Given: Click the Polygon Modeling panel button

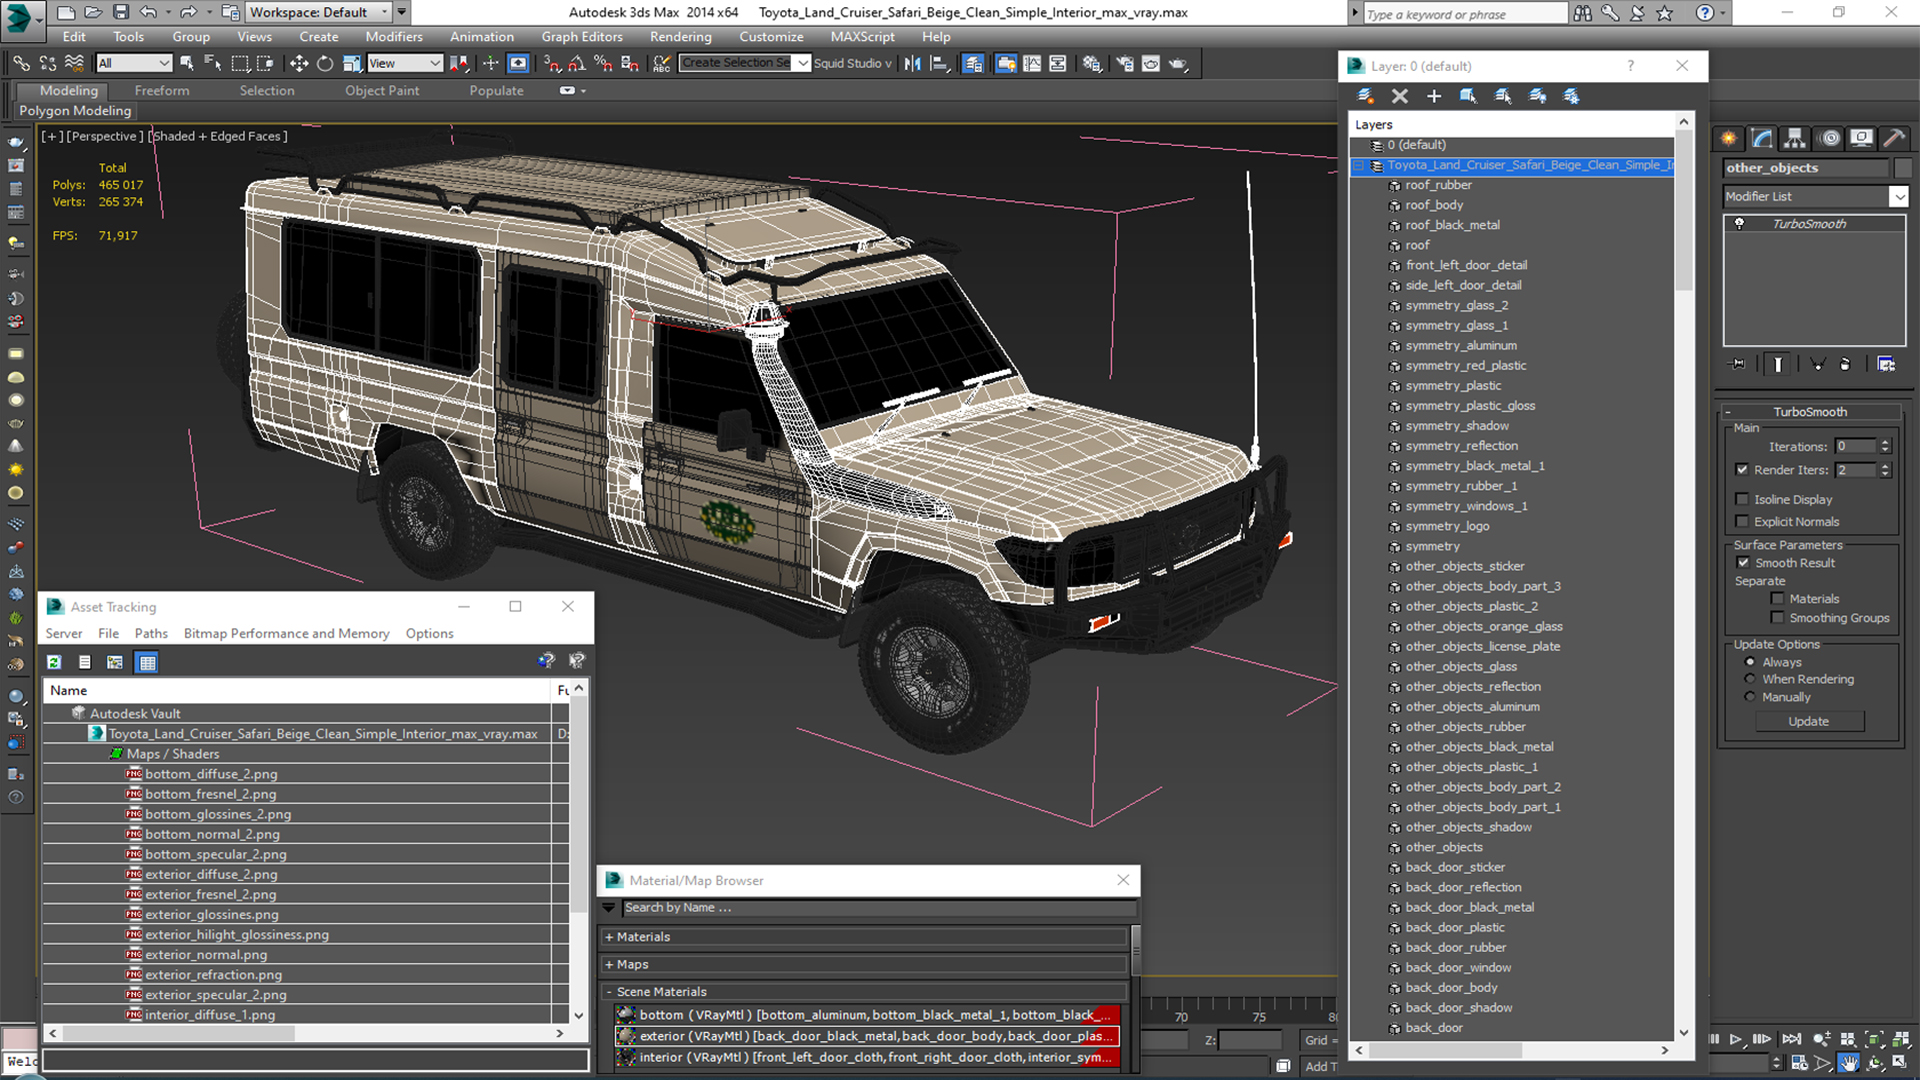Looking at the screenshot, I should coord(76,111).
